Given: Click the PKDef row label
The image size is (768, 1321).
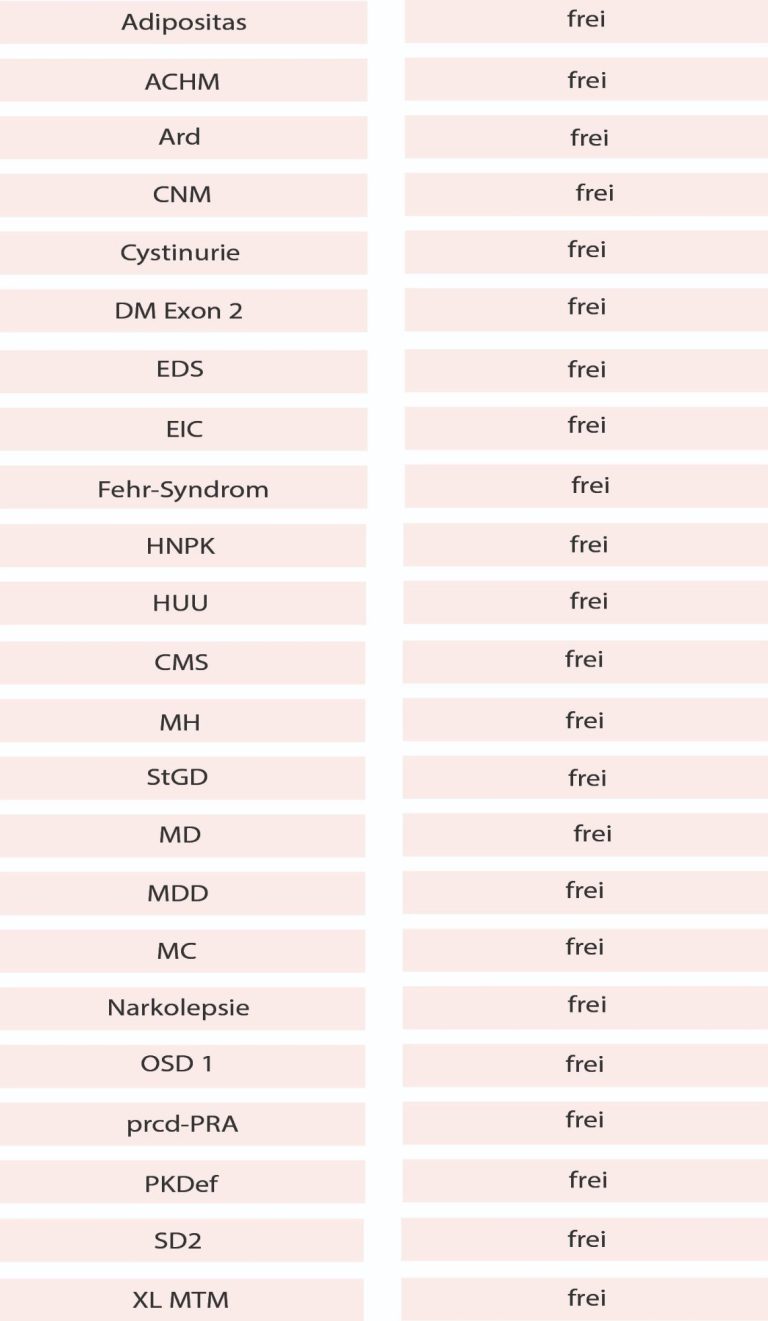Looking at the screenshot, I should 182,1183.
